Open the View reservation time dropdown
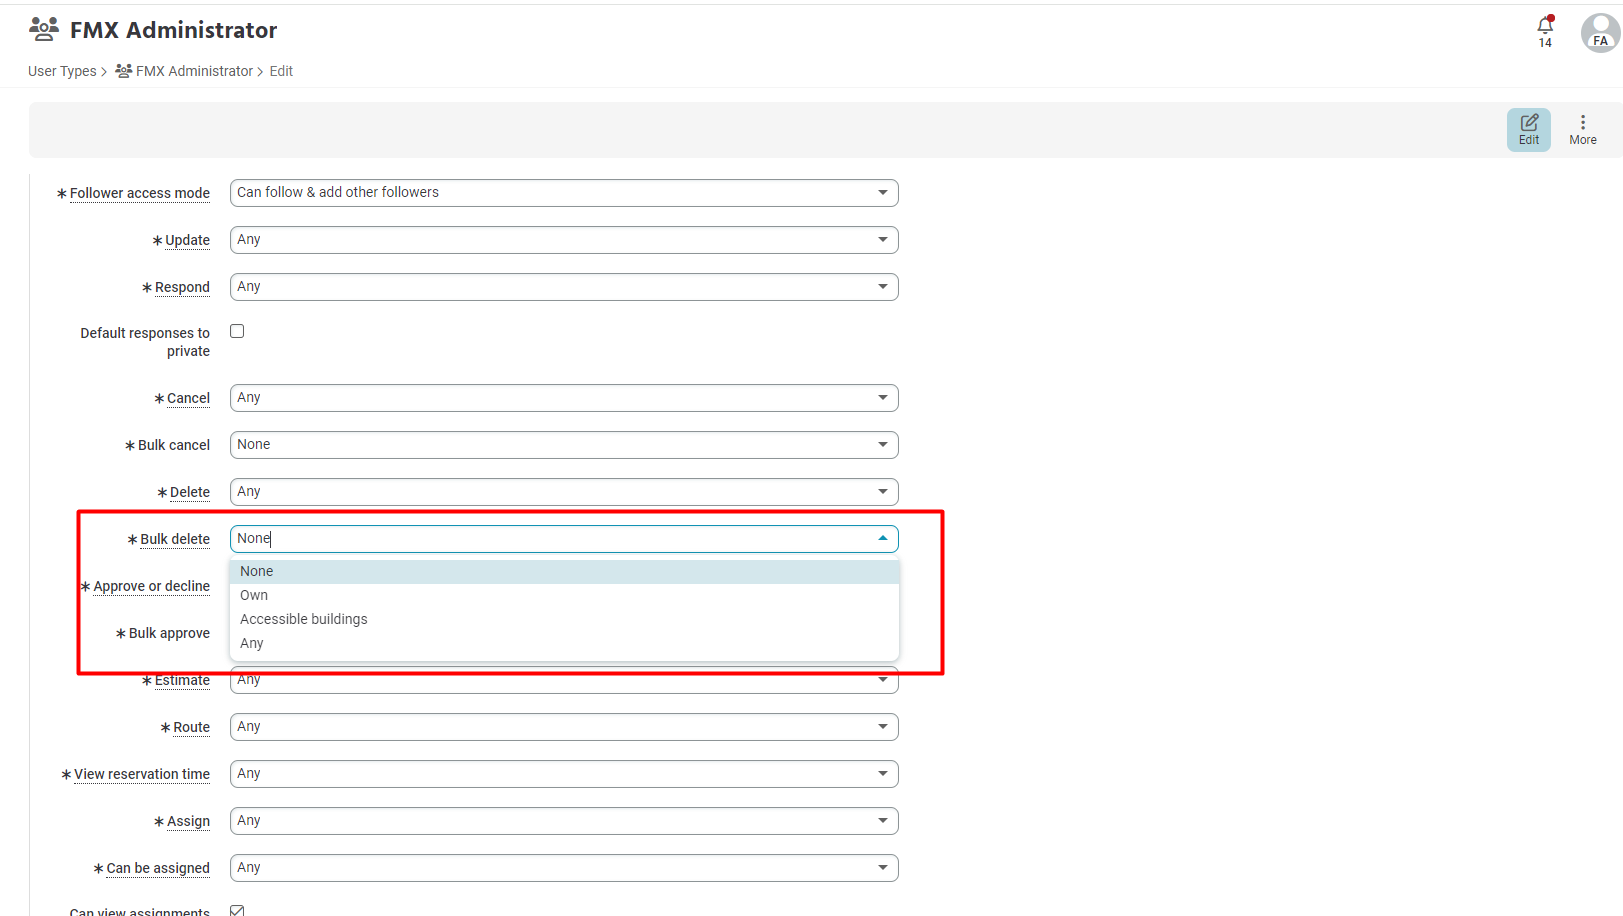Image resolution: width=1623 pixels, height=916 pixels. (564, 774)
